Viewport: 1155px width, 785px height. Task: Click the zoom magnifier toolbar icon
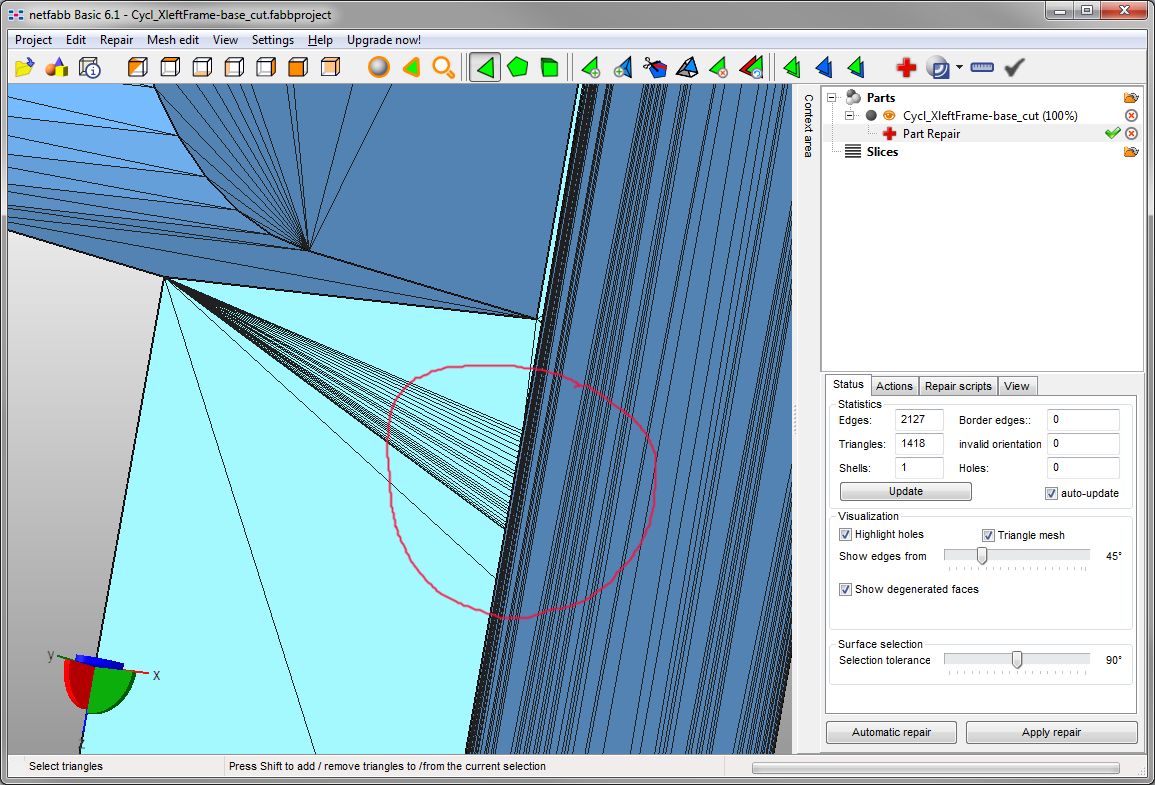click(443, 68)
